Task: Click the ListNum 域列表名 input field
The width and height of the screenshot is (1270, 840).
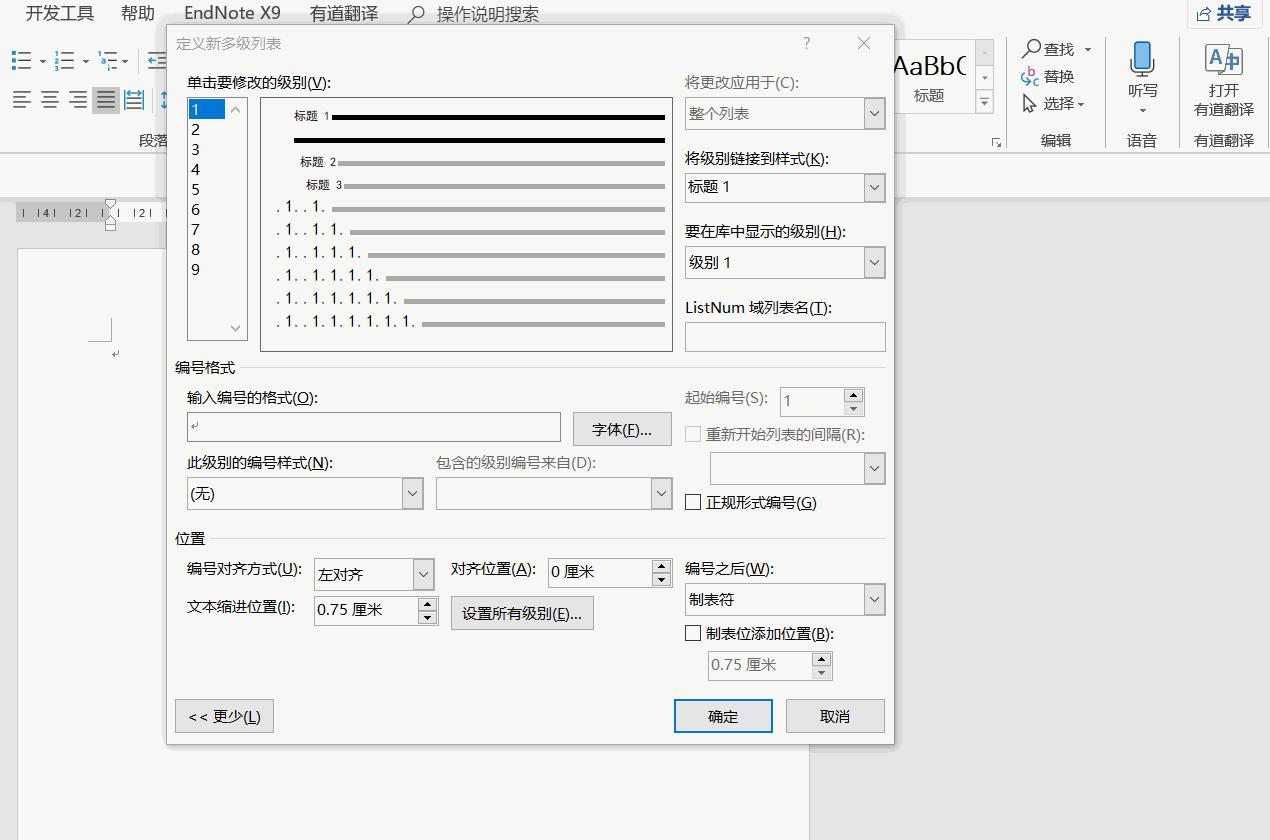Action: click(784, 337)
